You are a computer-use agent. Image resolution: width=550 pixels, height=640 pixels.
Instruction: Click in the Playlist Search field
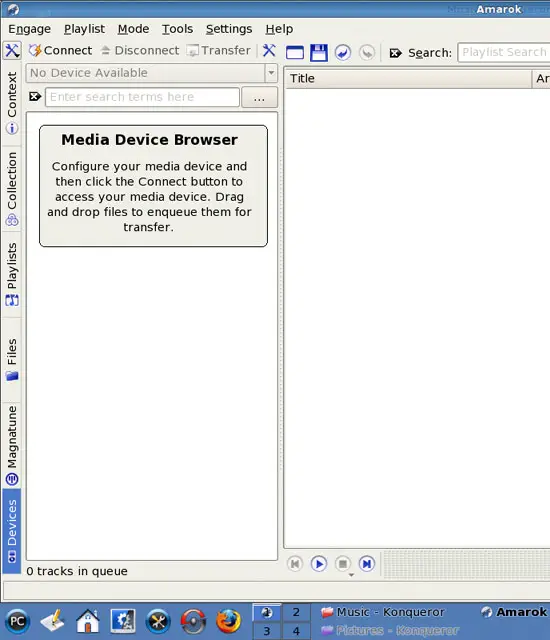(x=503, y=52)
